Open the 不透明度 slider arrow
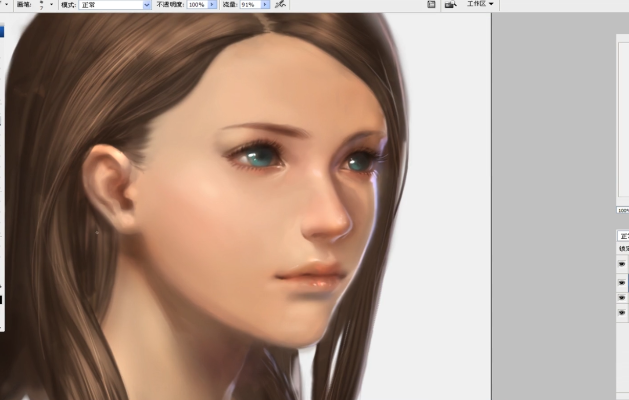 pos(212,5)
